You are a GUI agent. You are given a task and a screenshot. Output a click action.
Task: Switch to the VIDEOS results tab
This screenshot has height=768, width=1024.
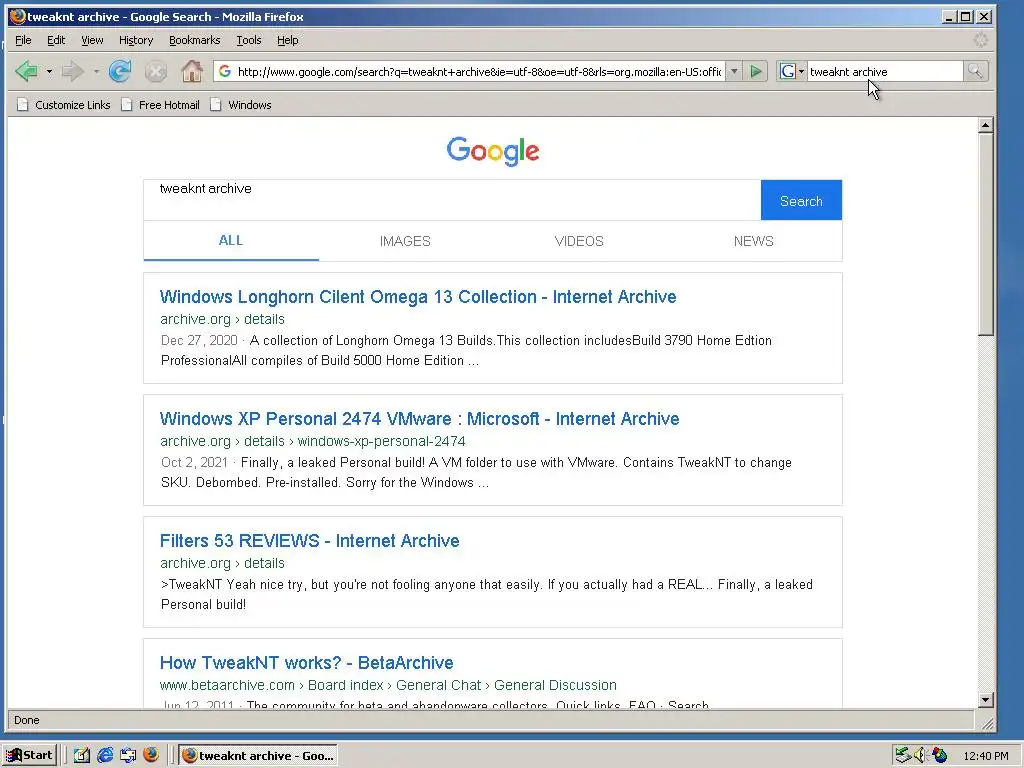click(579, 241)
